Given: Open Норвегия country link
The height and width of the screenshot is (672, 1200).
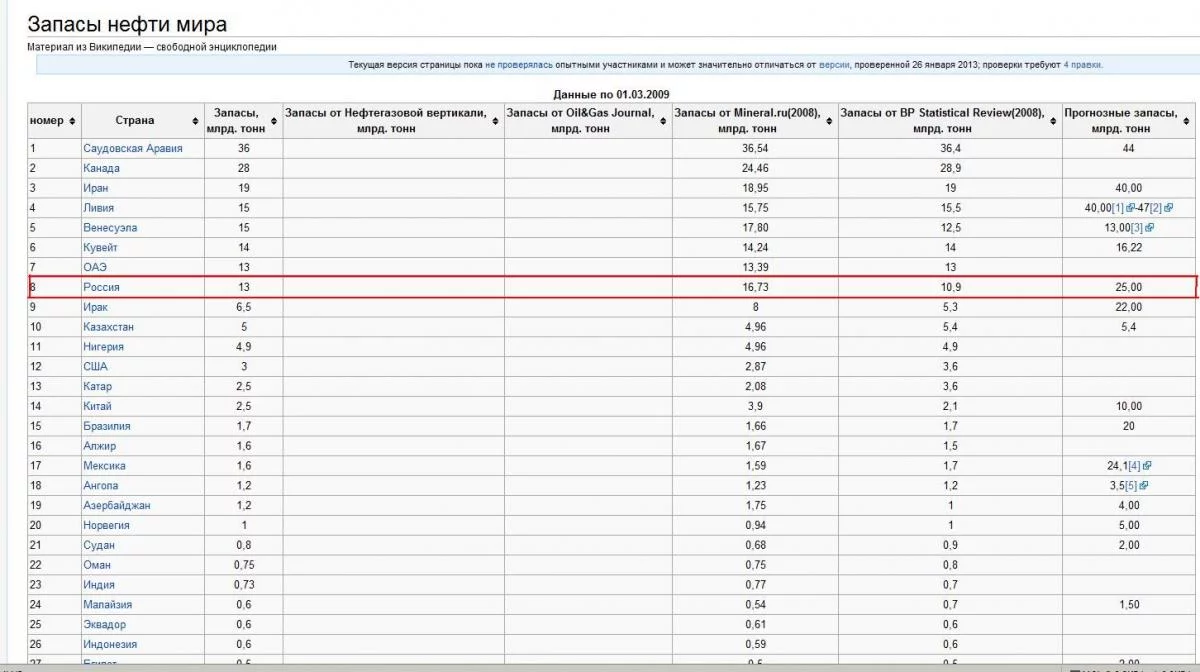Looking at the screenshot, I should click(106, 525).
